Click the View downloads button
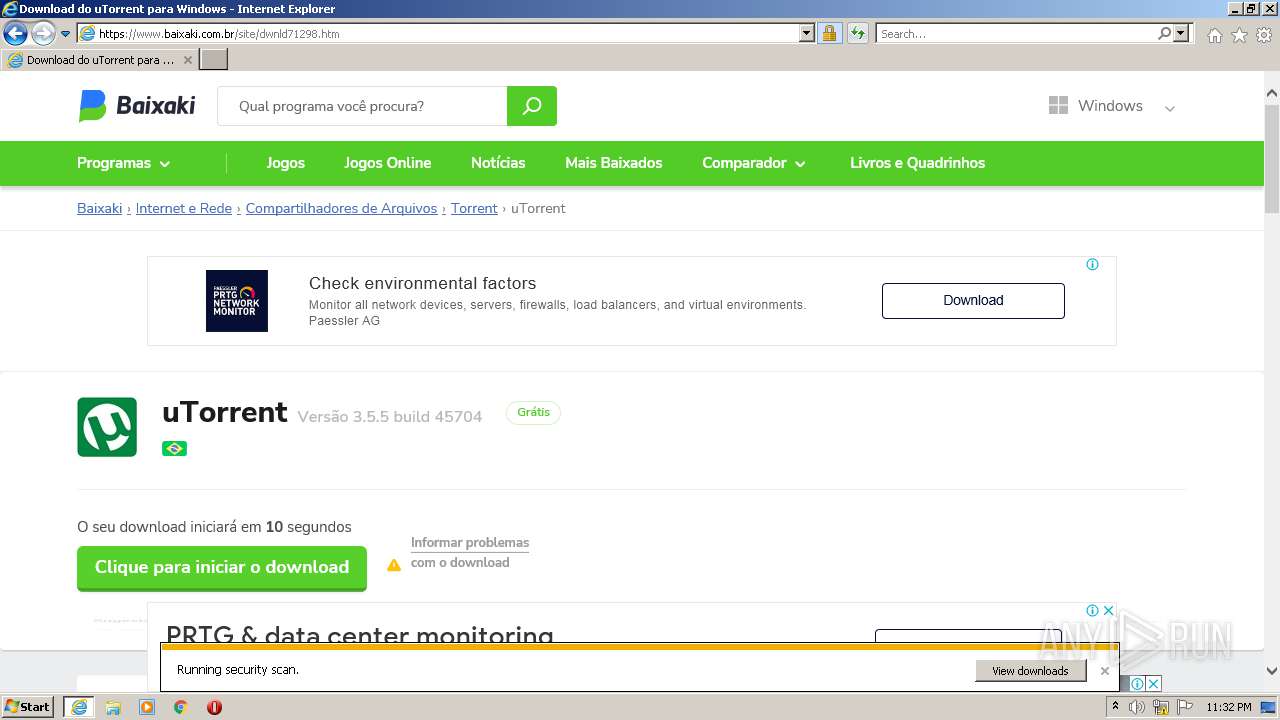 (1030, 671)
